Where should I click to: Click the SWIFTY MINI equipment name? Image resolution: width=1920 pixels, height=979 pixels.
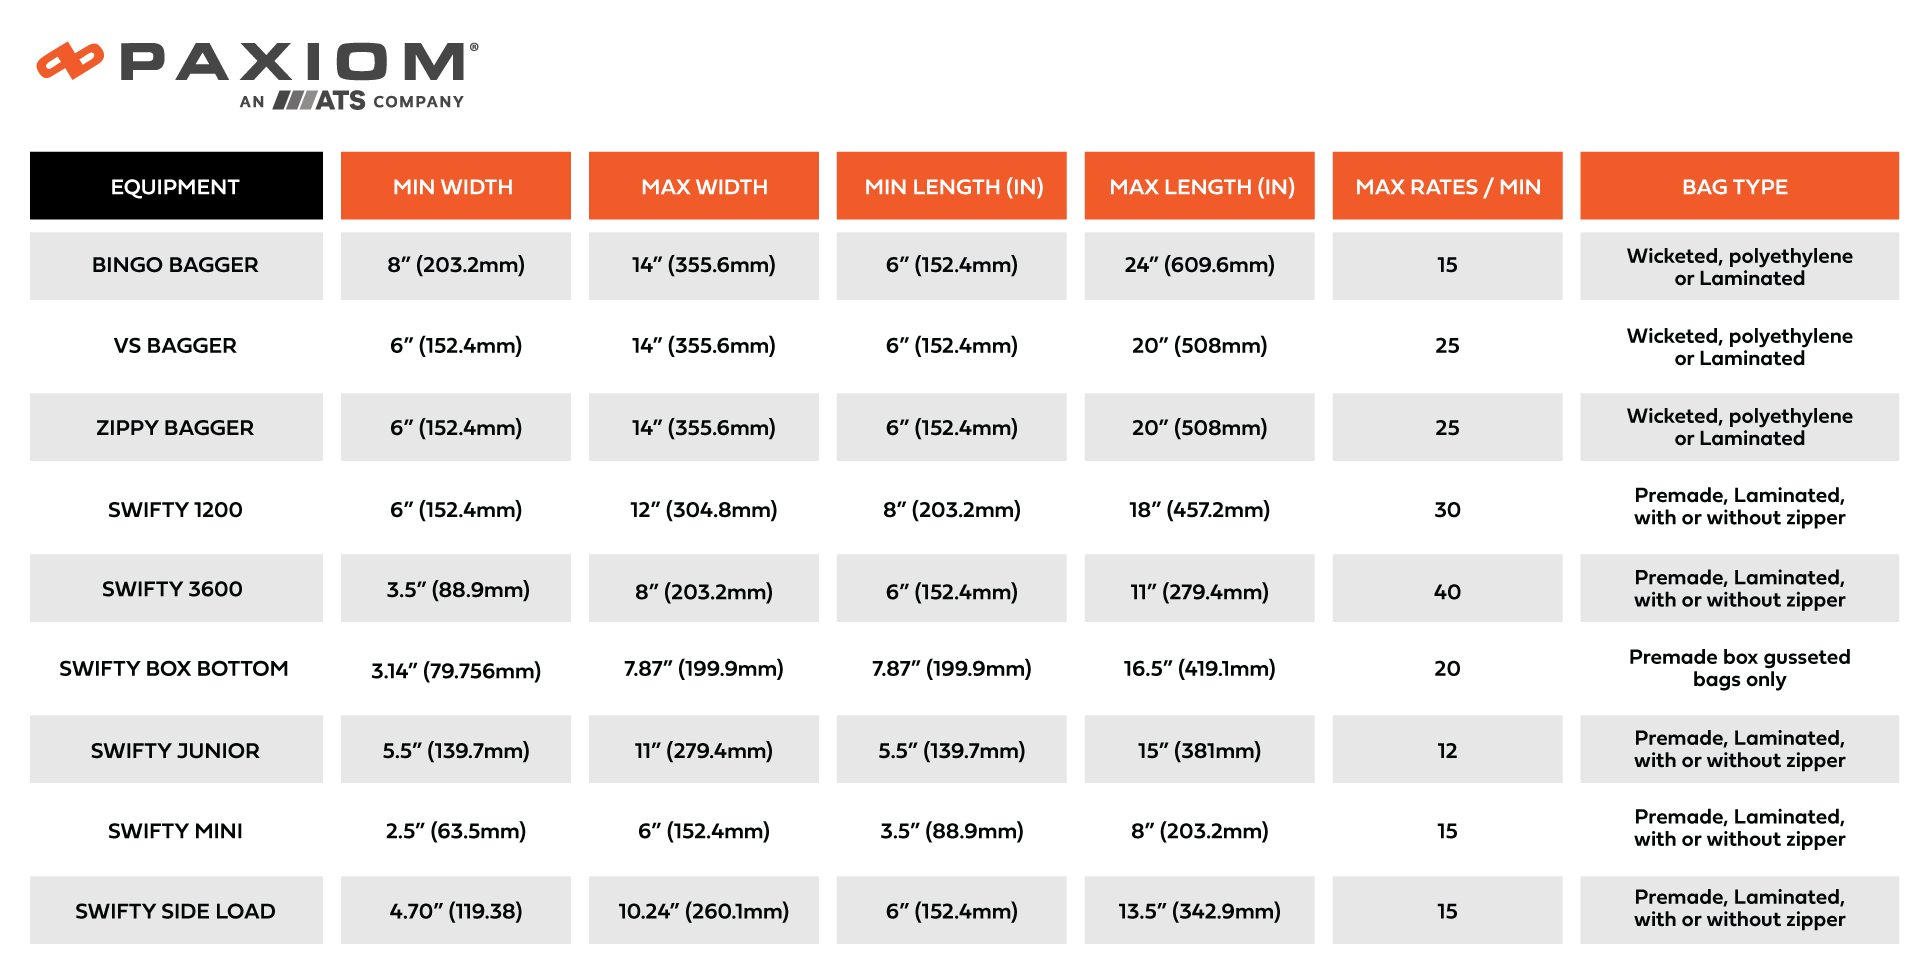click(x=175, y=831)
